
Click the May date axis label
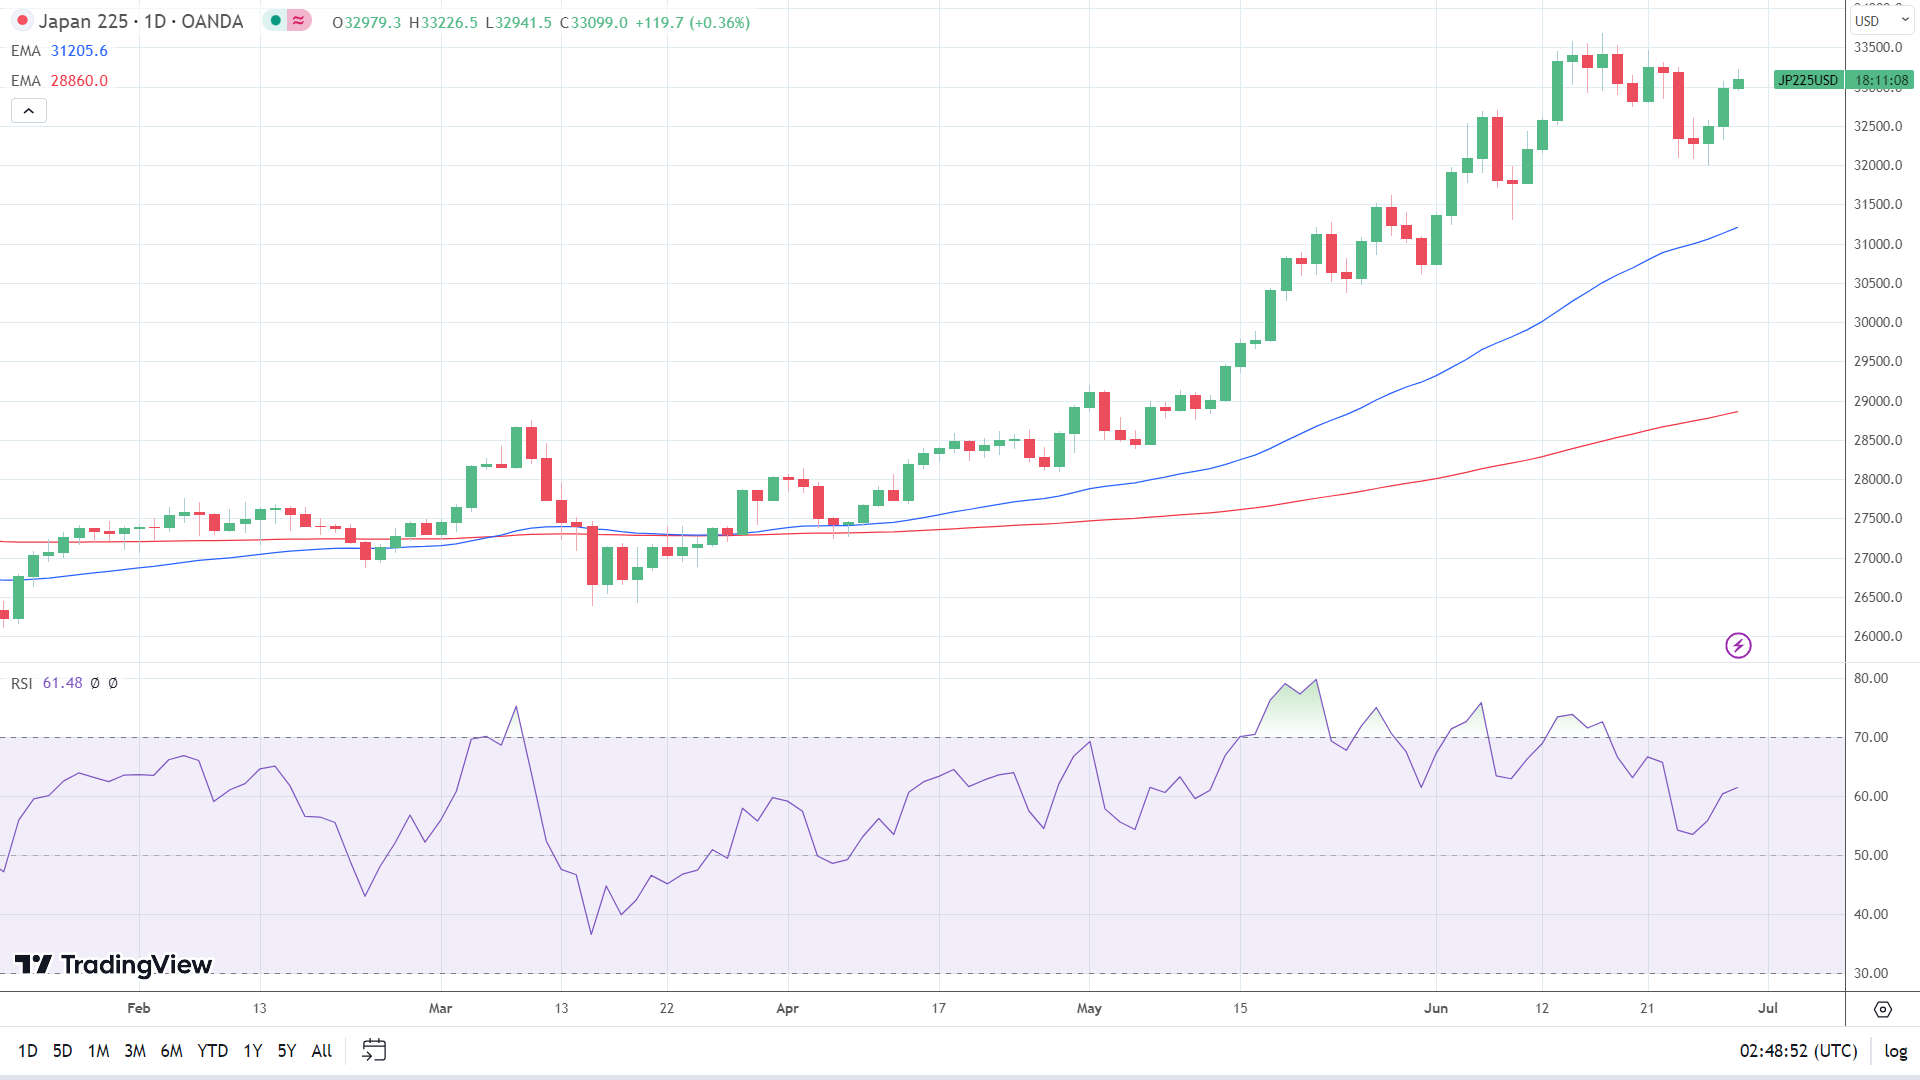pyautogui.click(x=1089, y=1008)
